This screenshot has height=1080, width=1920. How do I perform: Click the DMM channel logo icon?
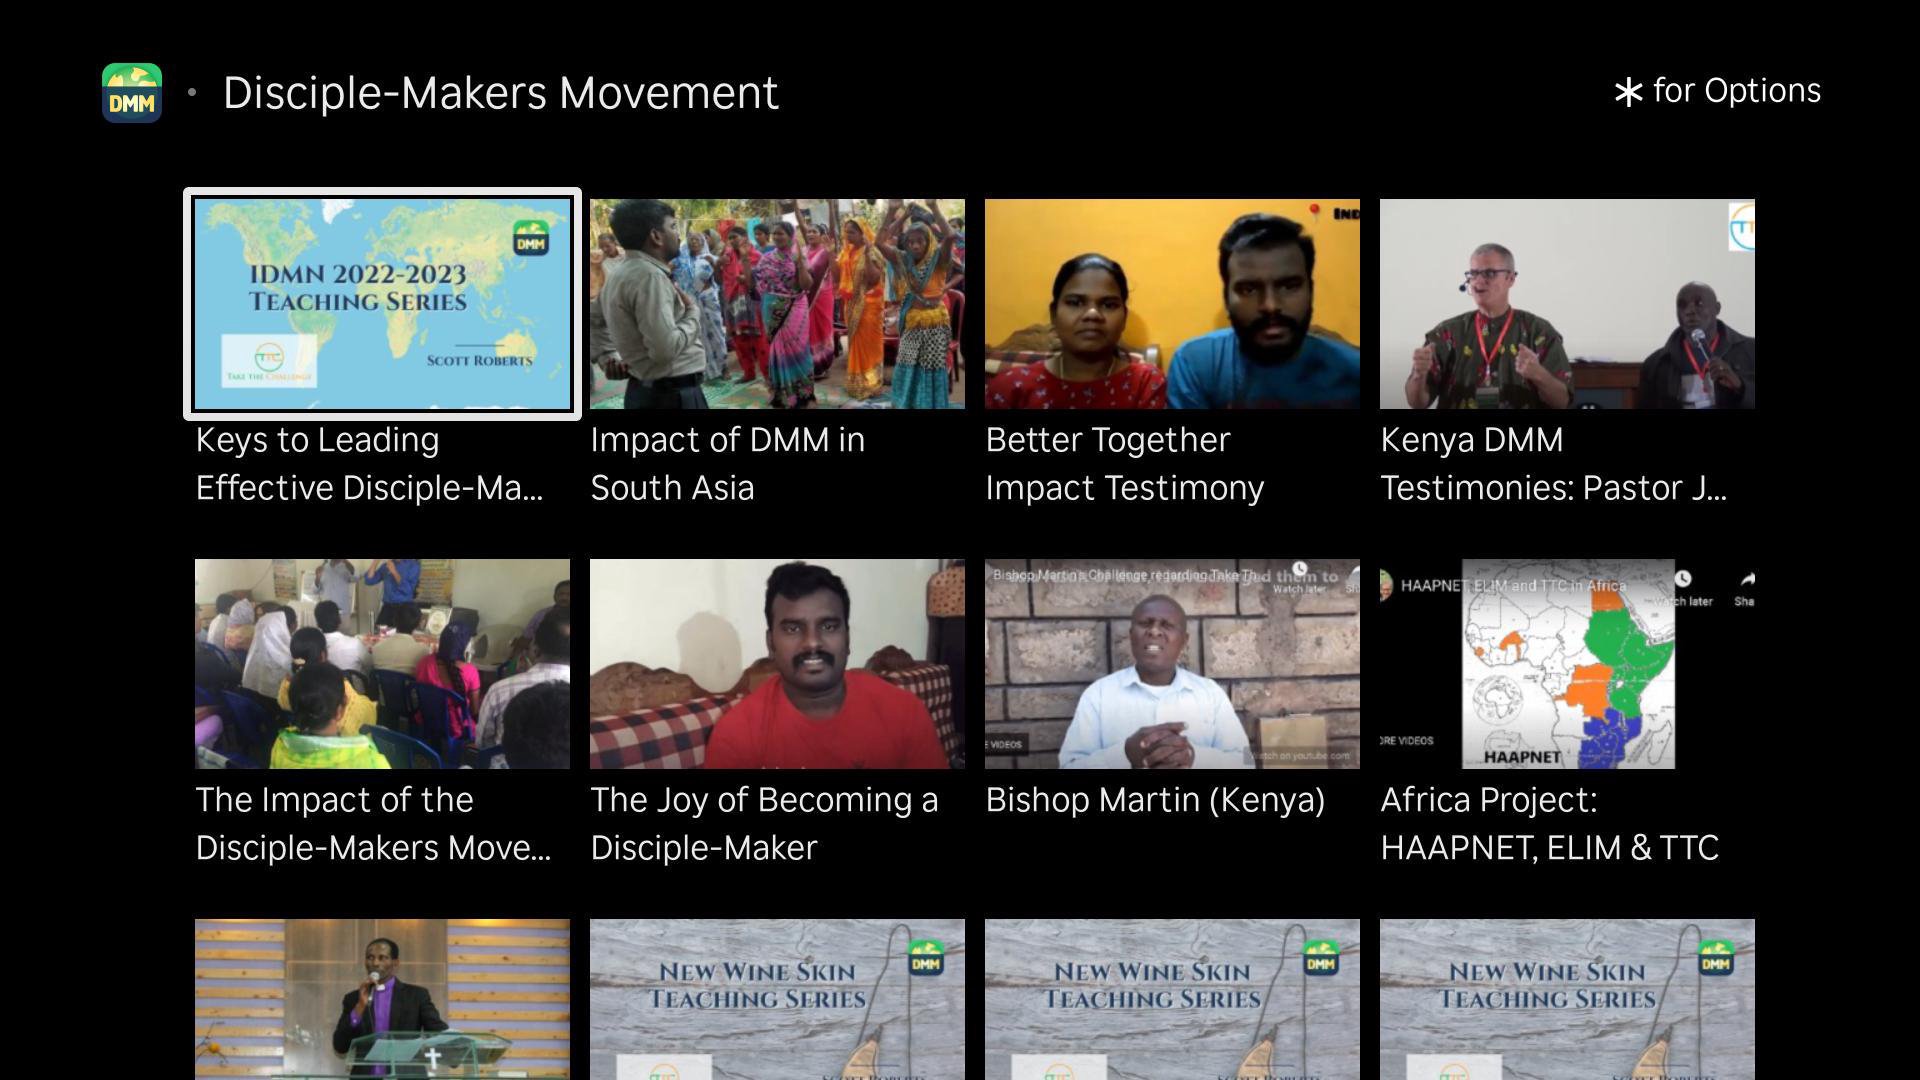(132, 93)
